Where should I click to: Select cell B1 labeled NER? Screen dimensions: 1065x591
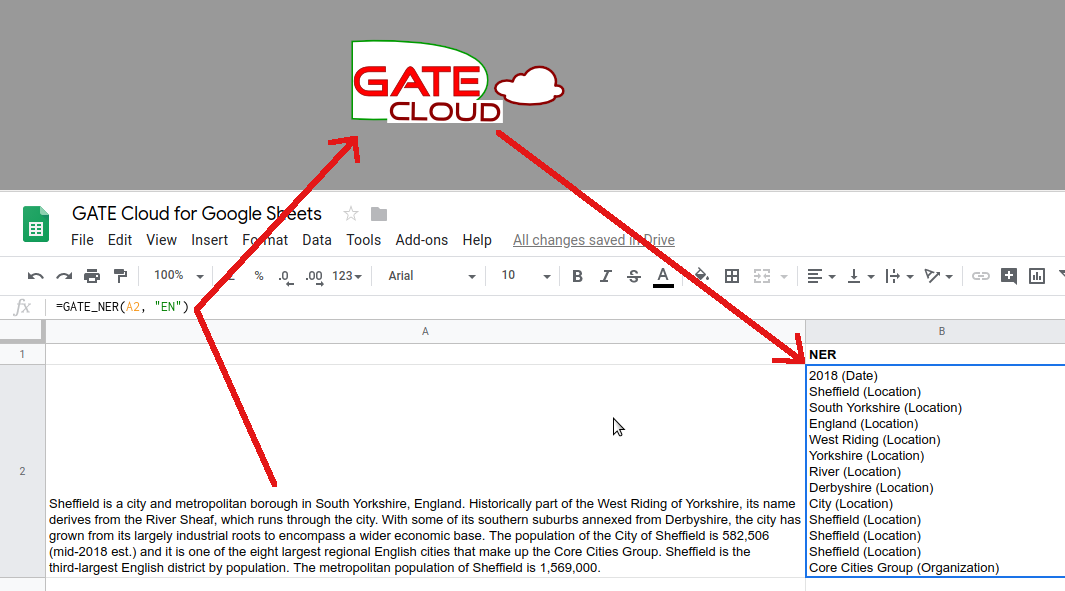tap(935, 355)
